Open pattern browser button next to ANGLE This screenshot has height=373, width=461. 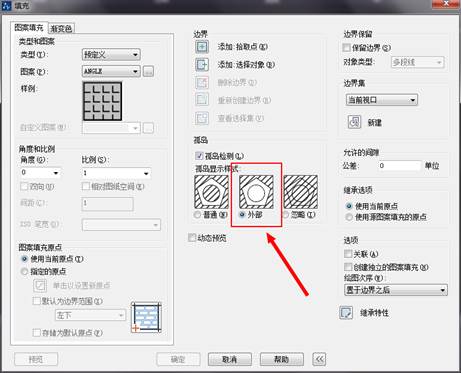148,71
